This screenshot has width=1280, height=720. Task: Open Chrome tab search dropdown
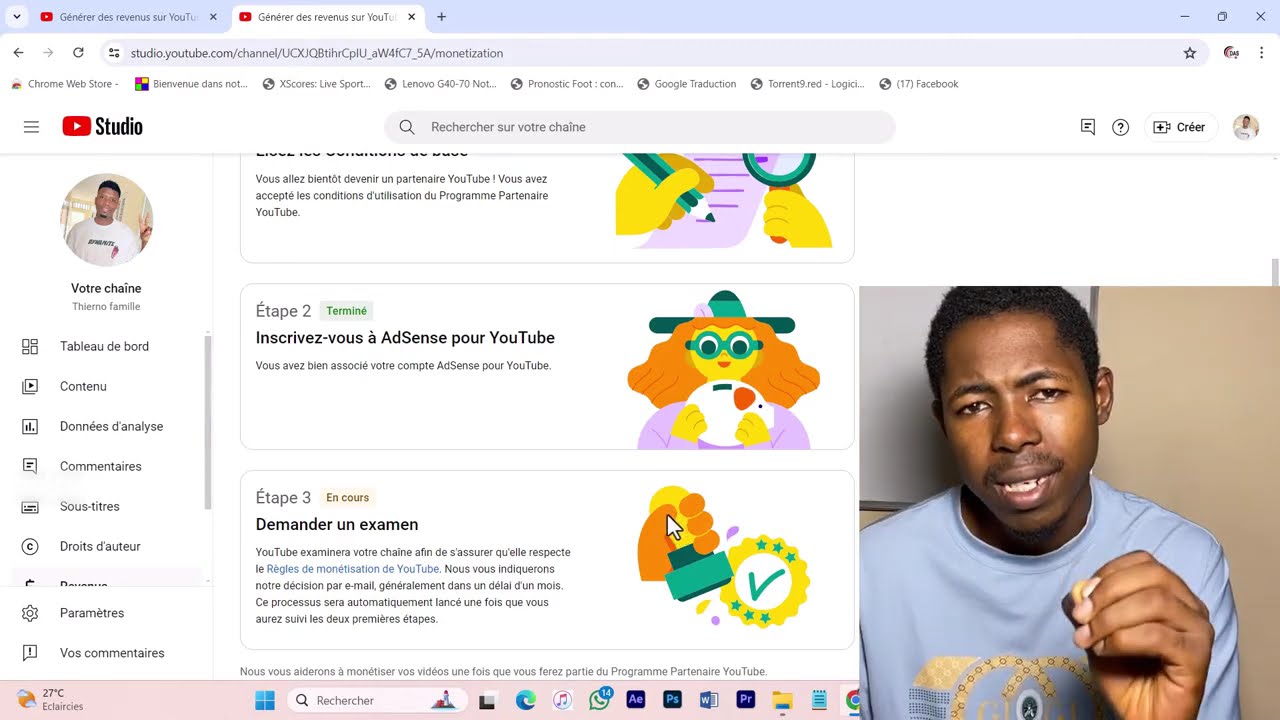tap(16, 17)
